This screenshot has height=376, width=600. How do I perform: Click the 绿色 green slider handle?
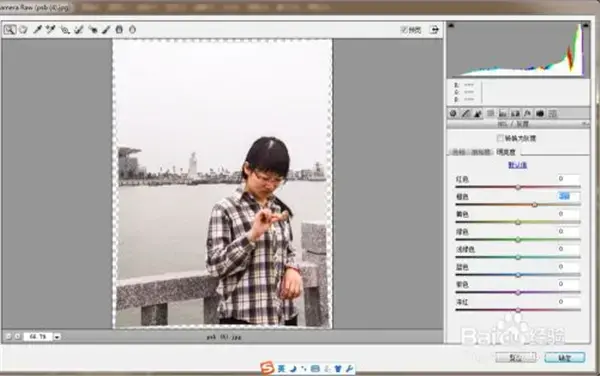(518, 240)
